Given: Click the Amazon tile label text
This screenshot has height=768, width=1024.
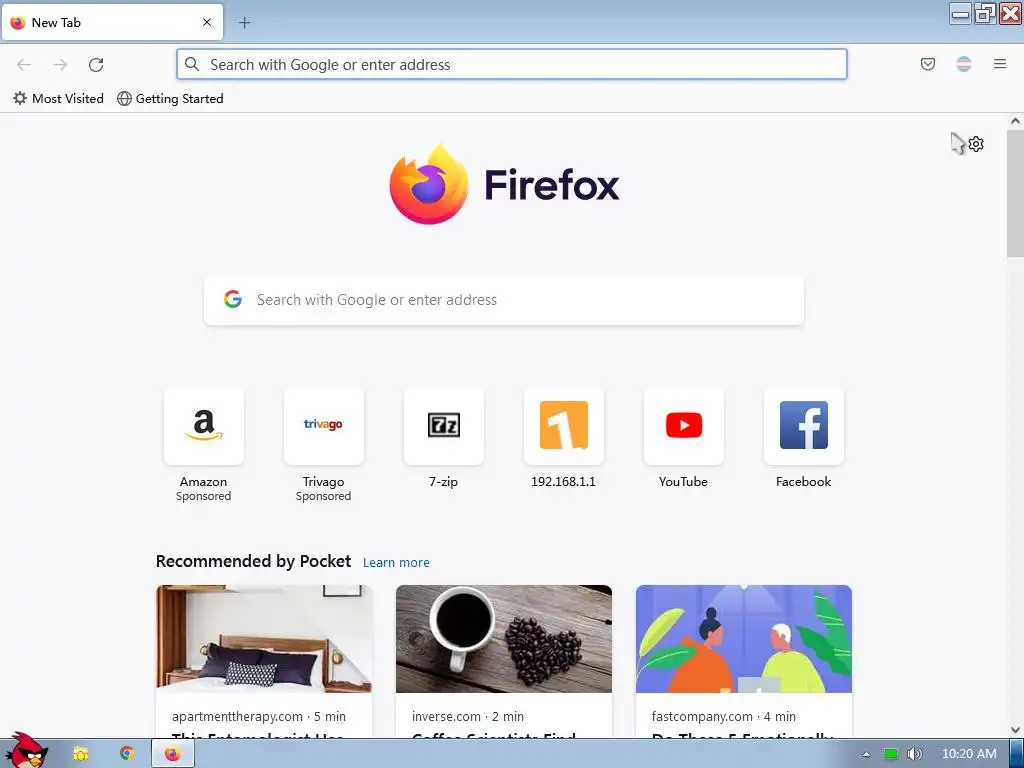Looking at the screenshot, I should coord(204,481).
